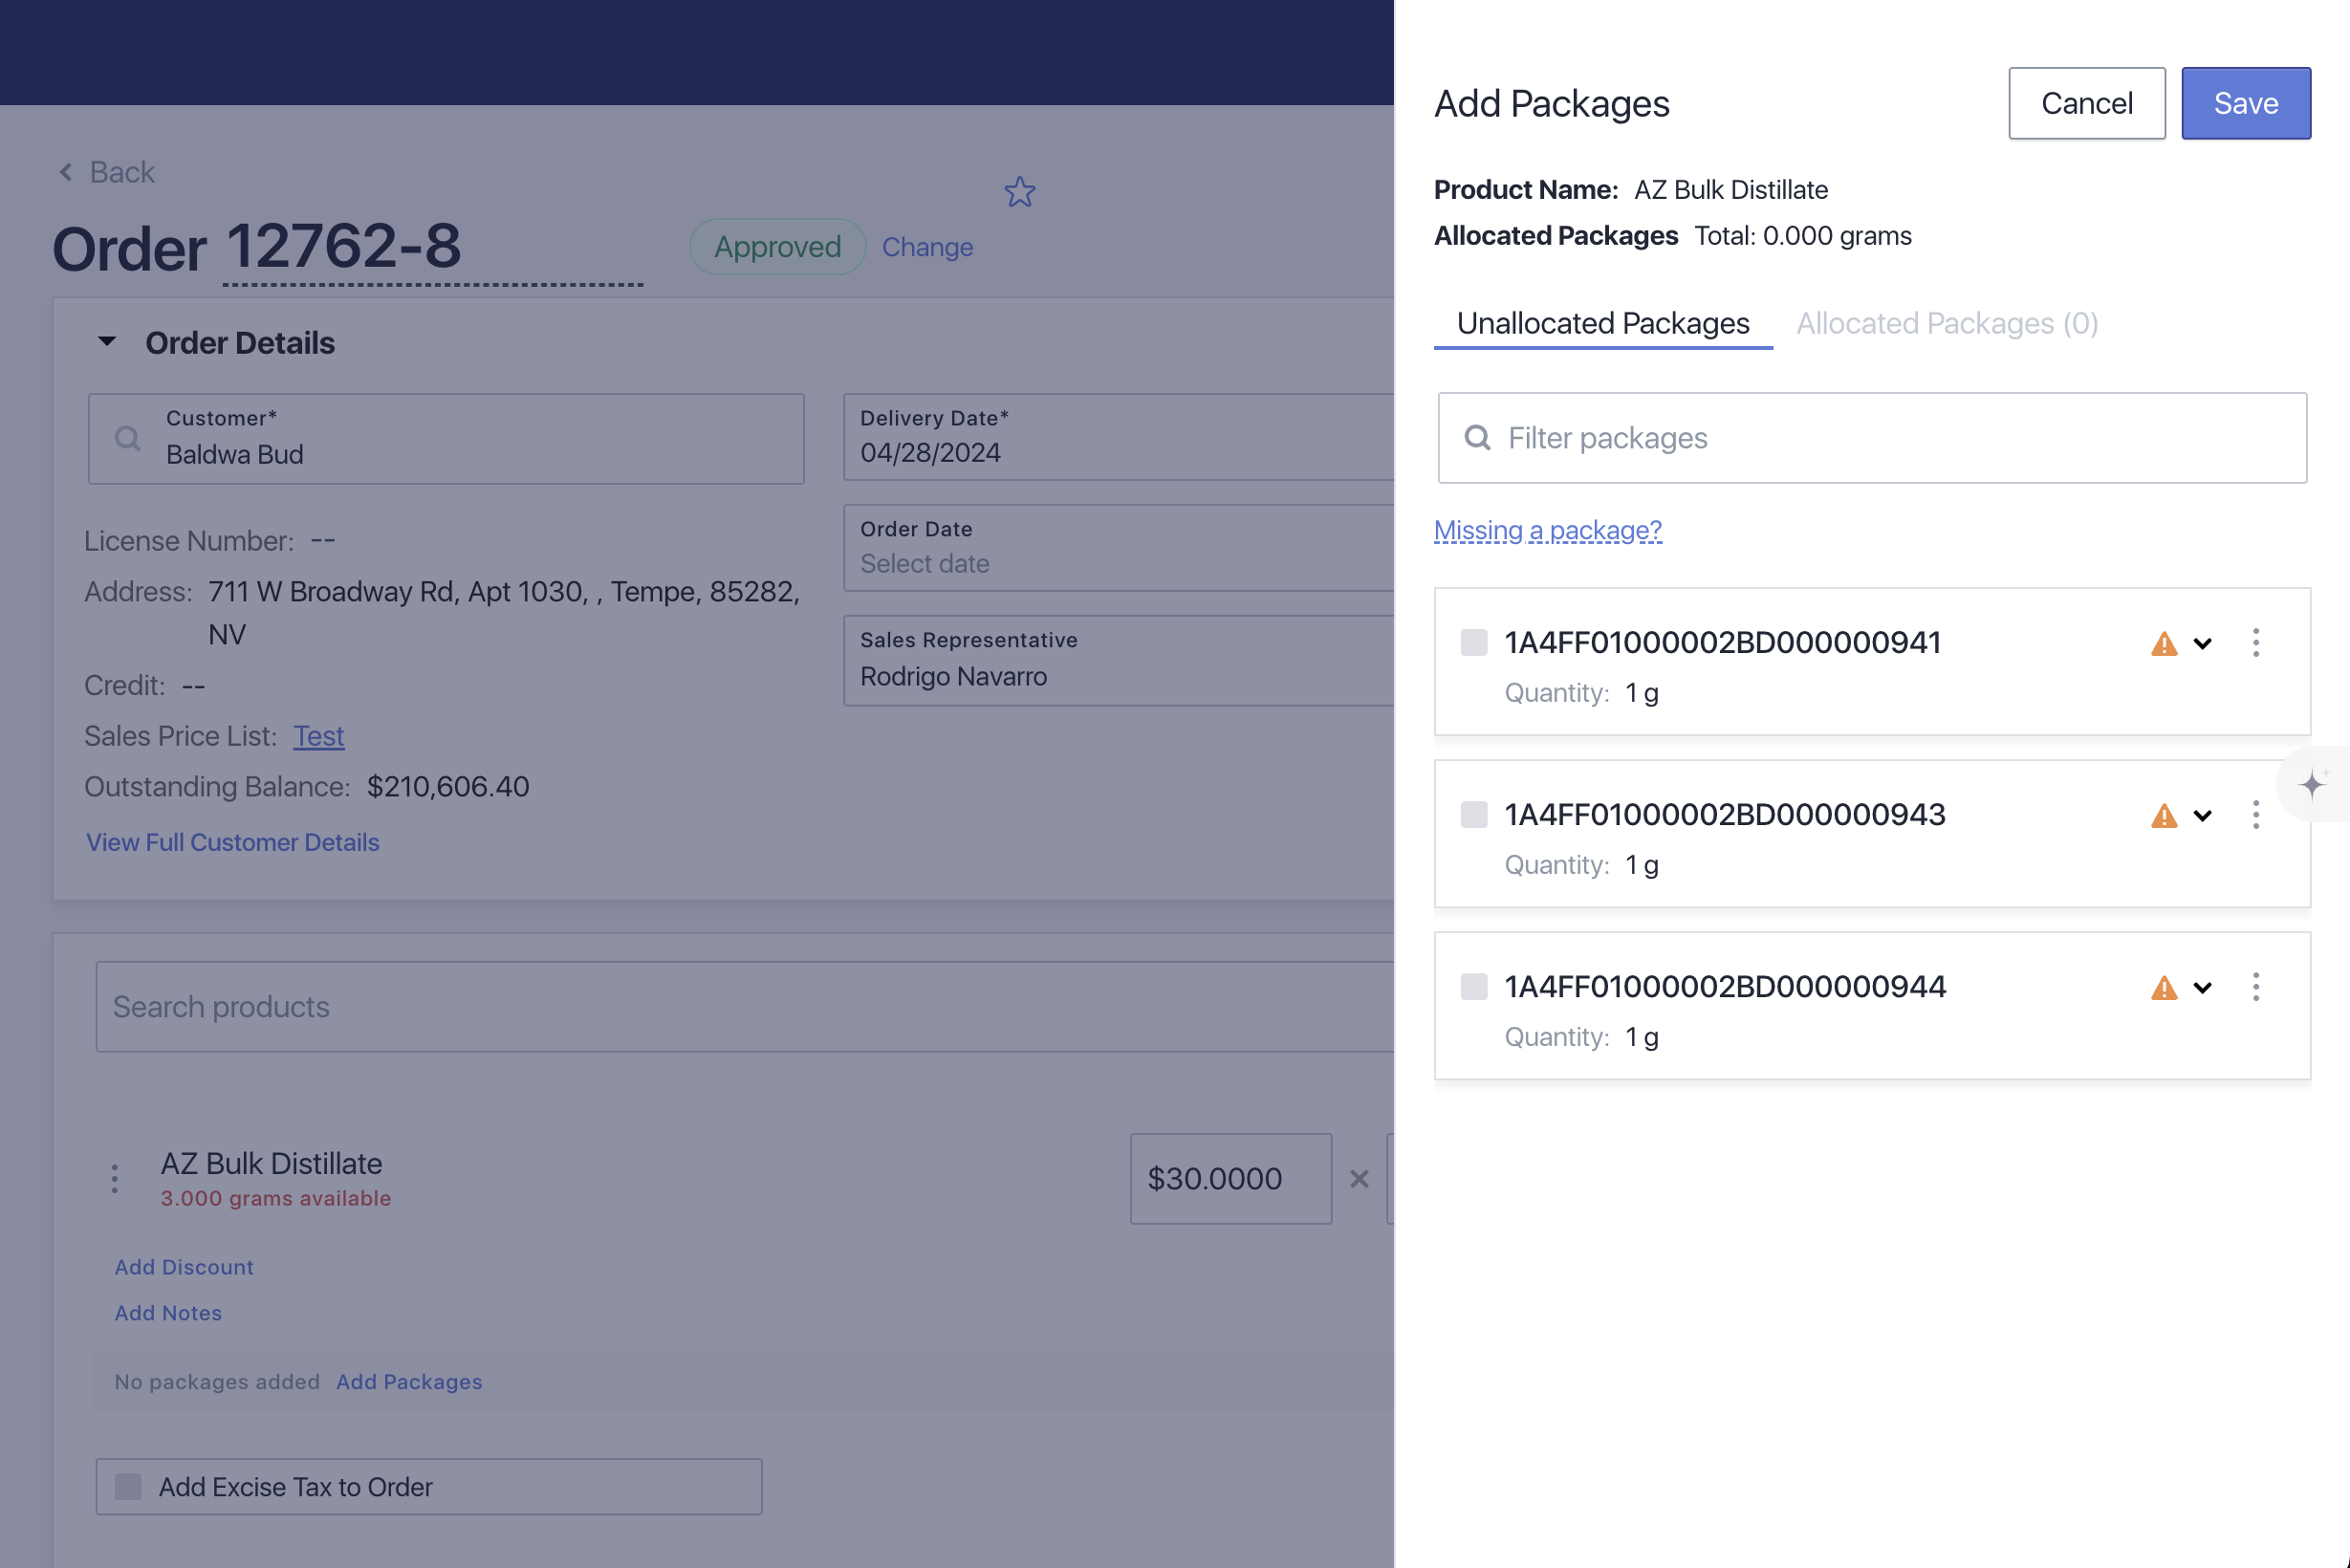The width and height of the screenshot is (2350, 1568).
Task: Expand details of package ending 0944
Action: tap(2202, 987)
